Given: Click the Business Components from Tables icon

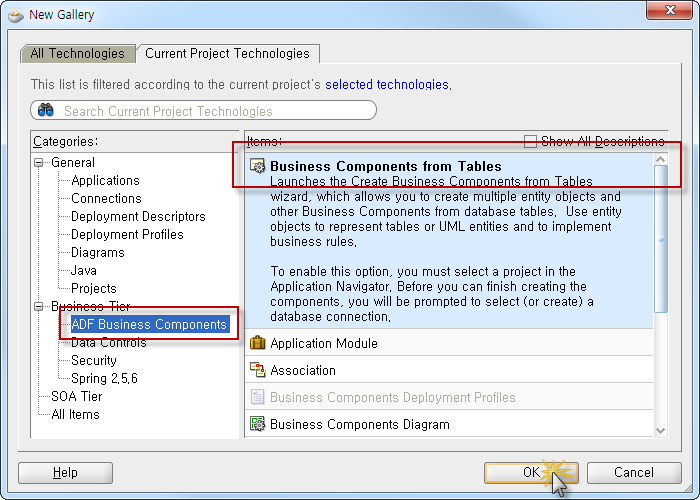Looking at the screenshot, I should point(258,166).
